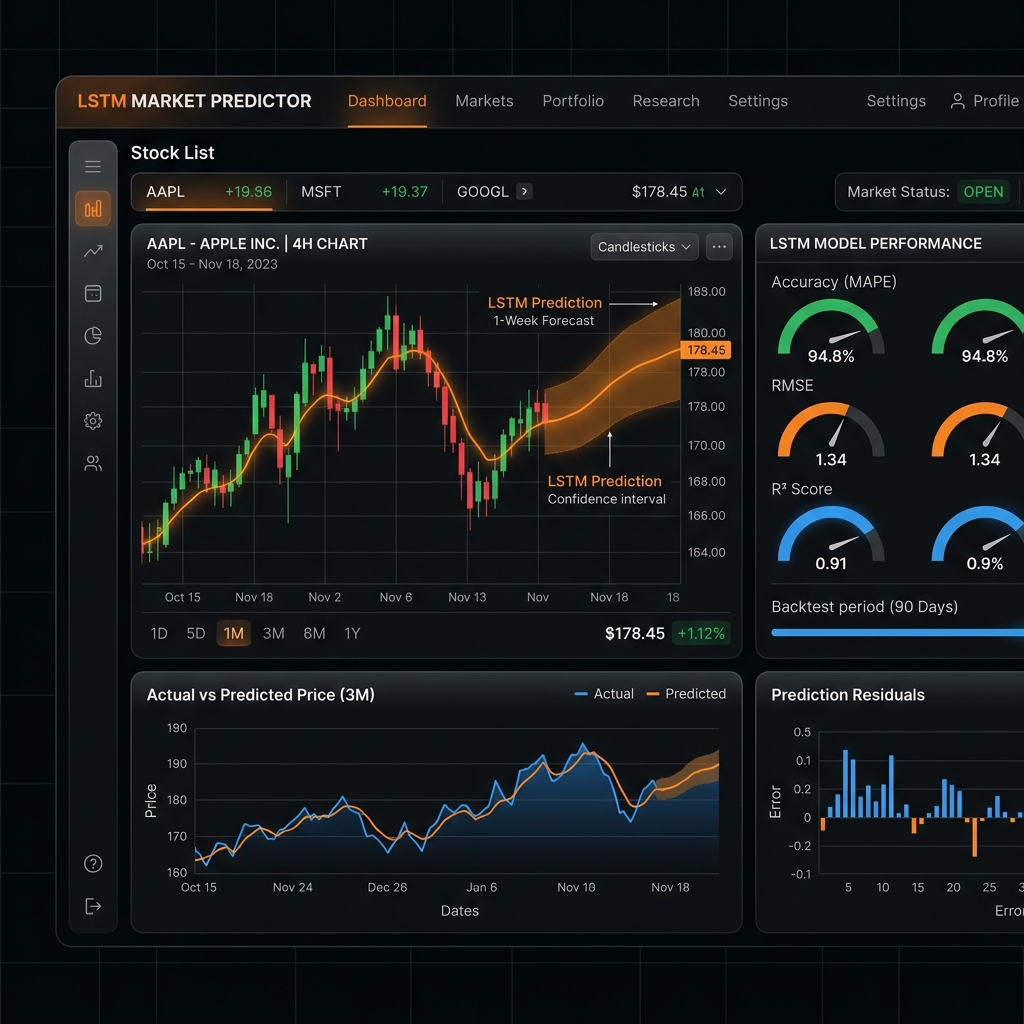The height and width of the screenshot is (1024, 1024).
Task: Open the trend line sidebar icon
Action: [93, 251]
